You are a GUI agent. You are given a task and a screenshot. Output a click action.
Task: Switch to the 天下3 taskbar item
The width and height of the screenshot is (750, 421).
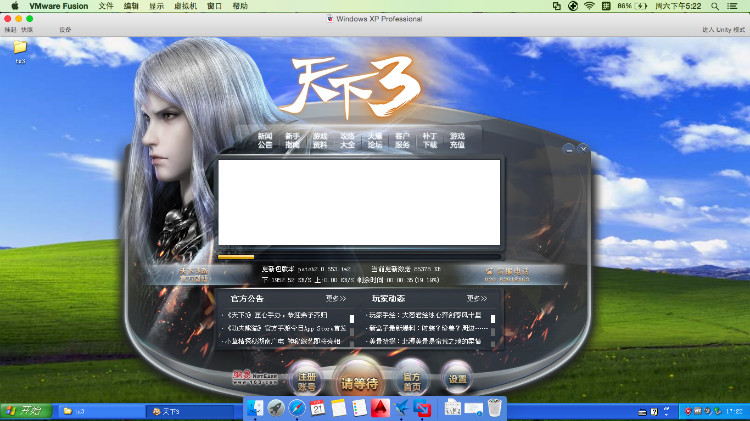point(191,411)
